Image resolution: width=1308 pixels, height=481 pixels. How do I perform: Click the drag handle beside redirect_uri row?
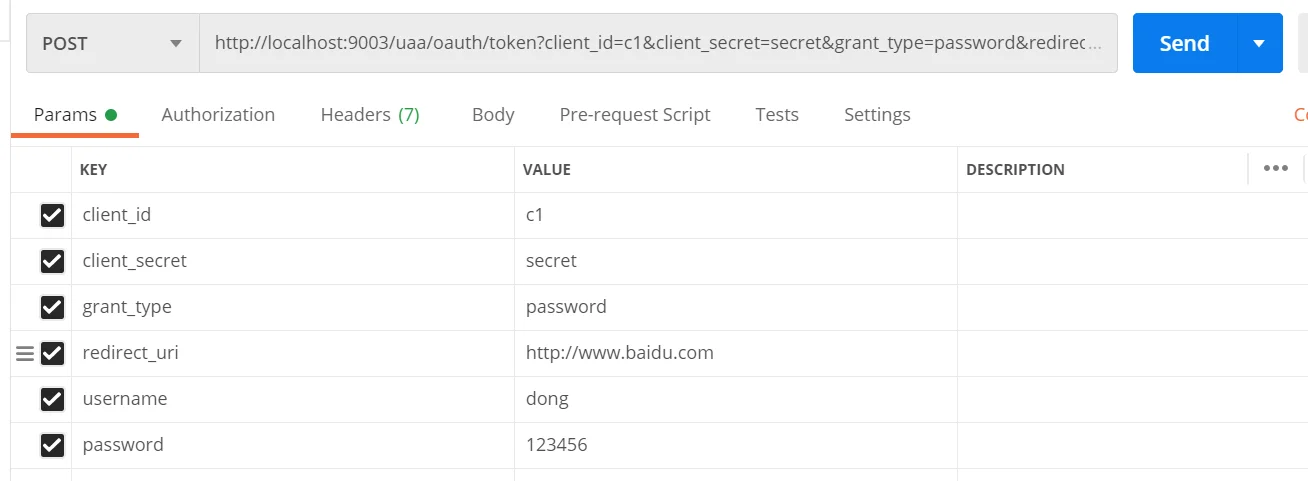(x=25, y=353)
